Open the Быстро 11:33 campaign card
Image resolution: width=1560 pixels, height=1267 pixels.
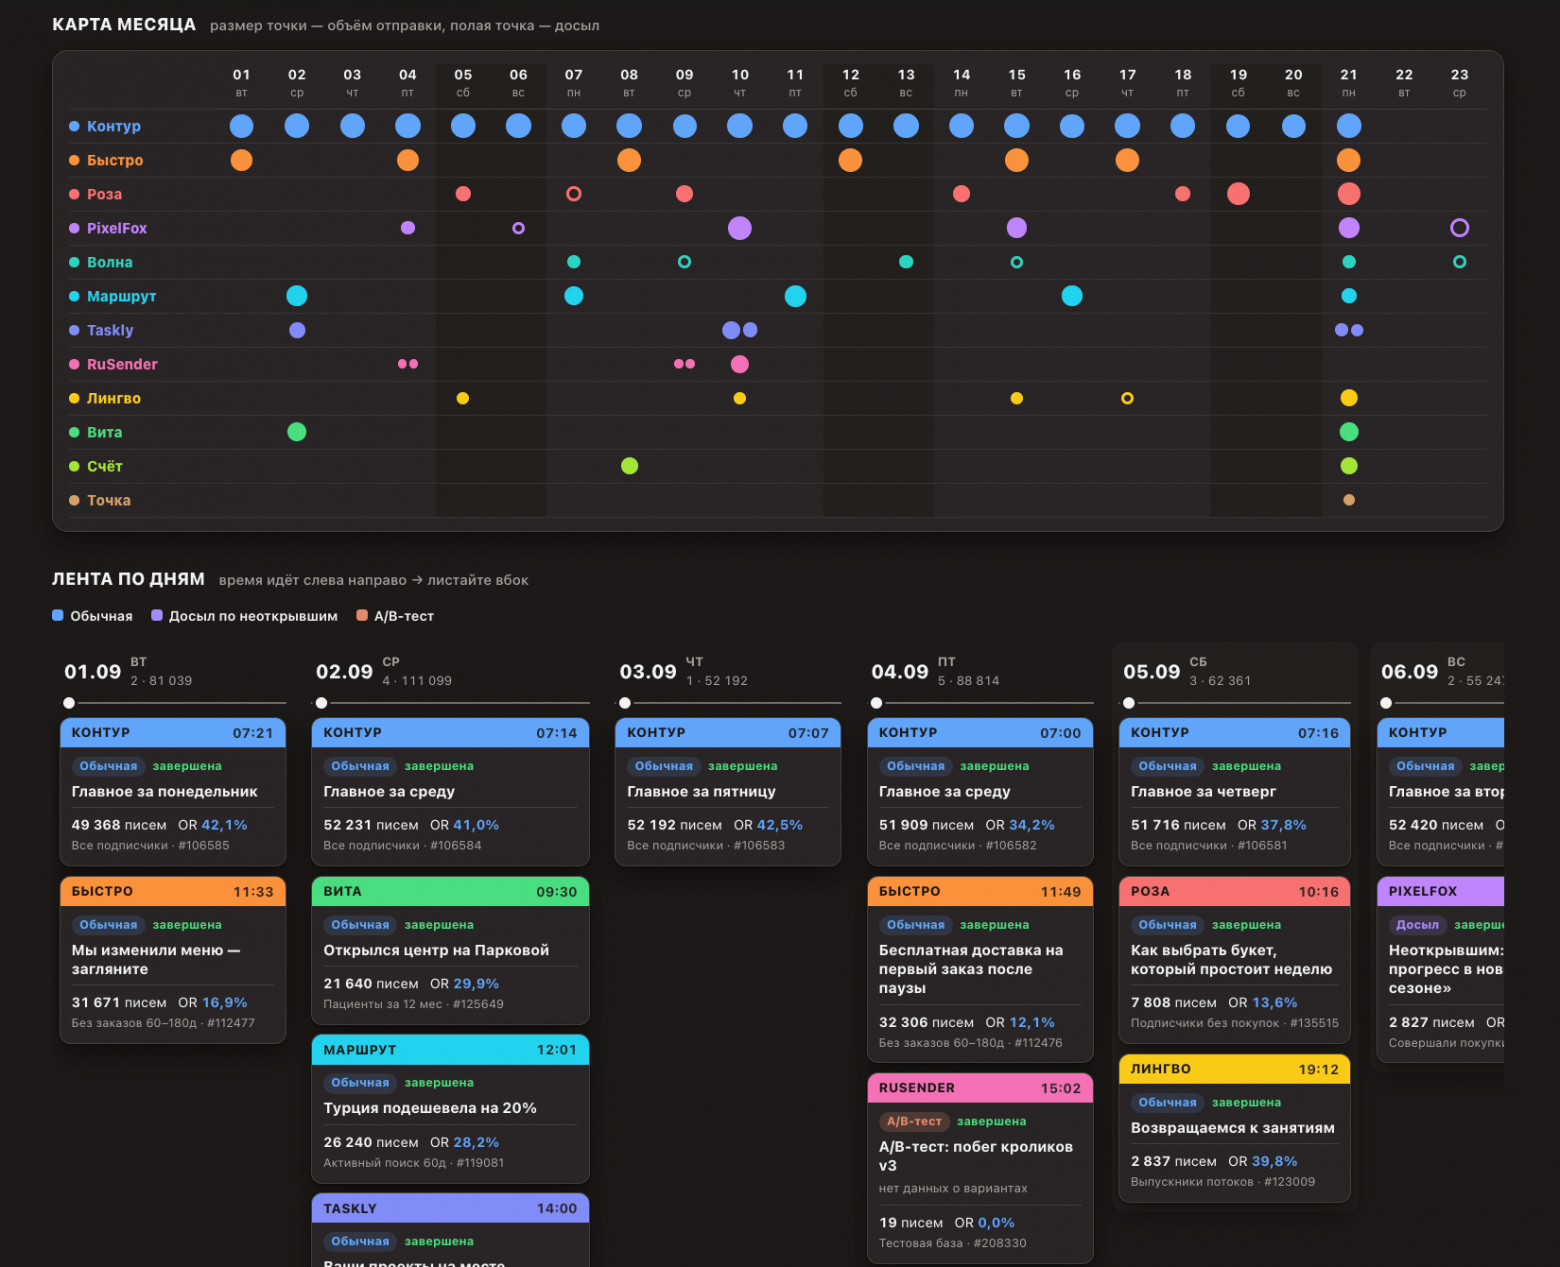coord(173,960)
